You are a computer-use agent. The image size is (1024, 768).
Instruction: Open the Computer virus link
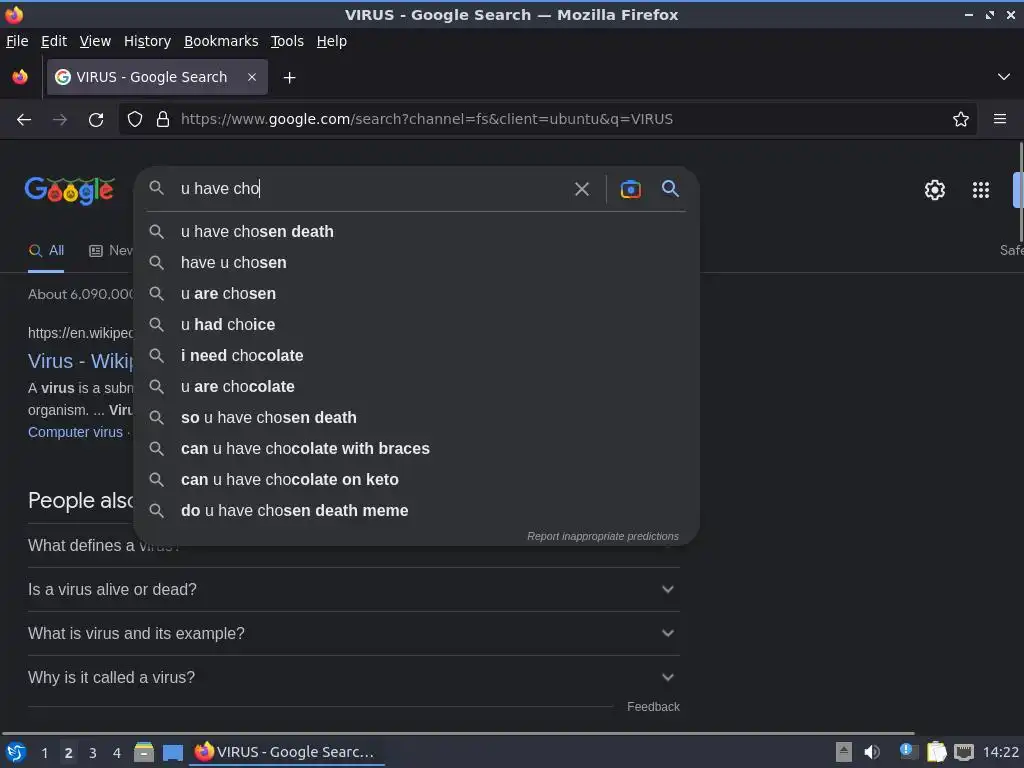(75, 432)
